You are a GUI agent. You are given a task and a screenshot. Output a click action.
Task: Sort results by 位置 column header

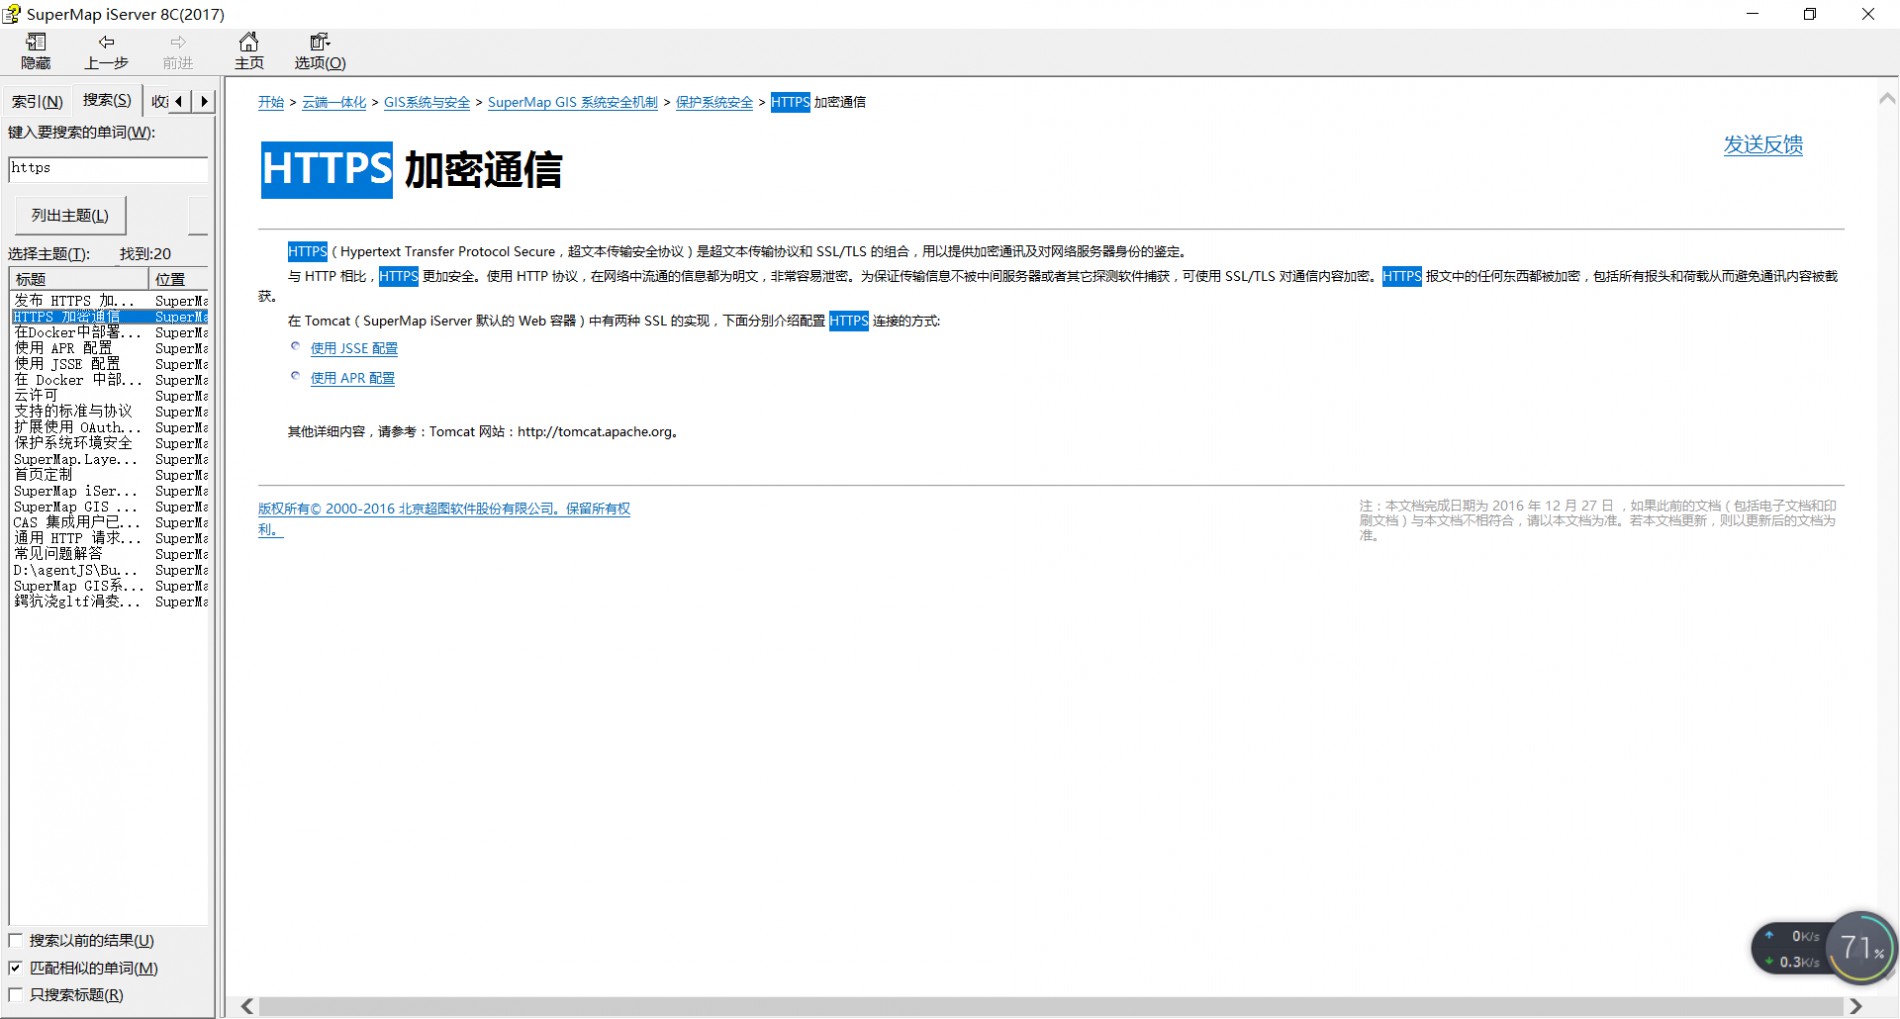tap(178, 279)
